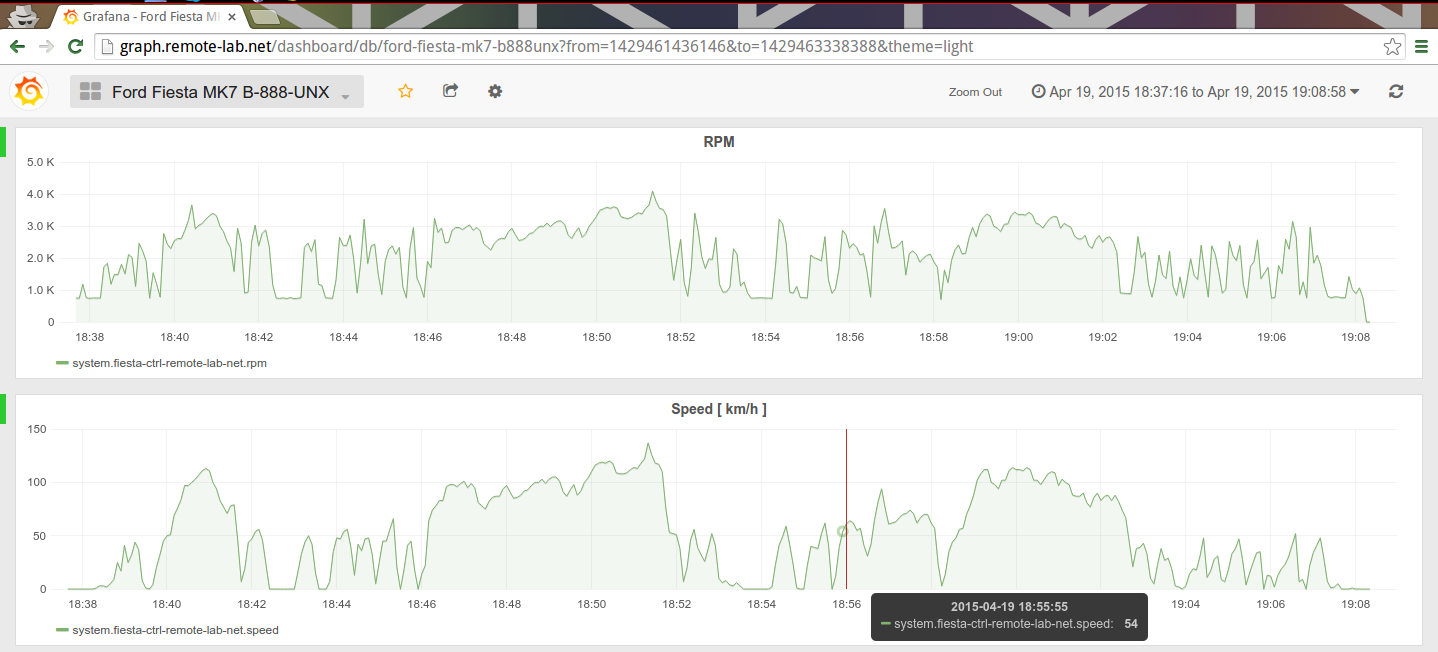Open the time range picker dropdown

[1195, 91]
